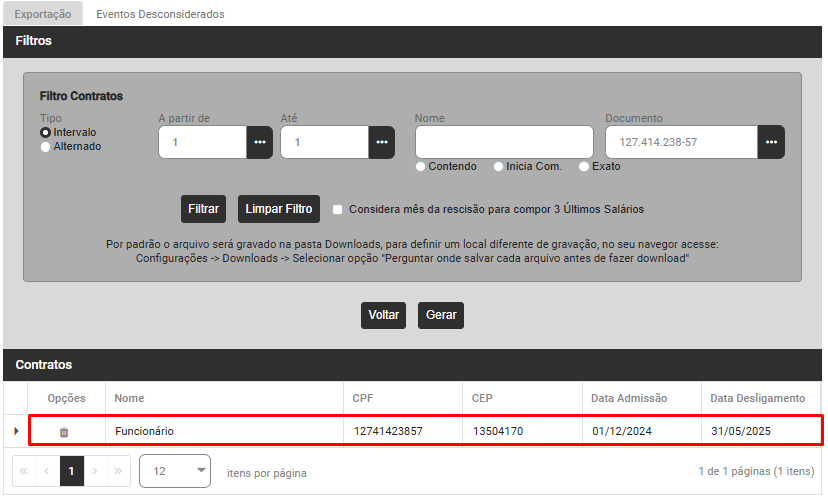Switch to the Exportação tab
This screenshot has width=828, height=497.
(x=43, y=14)
